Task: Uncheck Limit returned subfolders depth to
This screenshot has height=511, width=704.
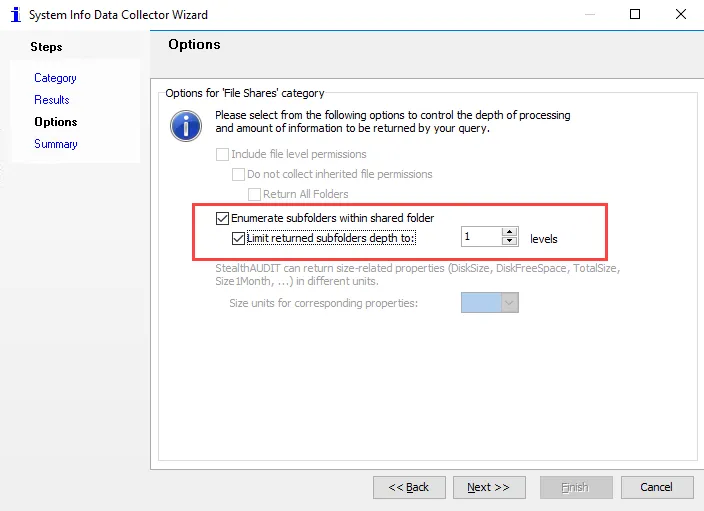Action: 238,238
